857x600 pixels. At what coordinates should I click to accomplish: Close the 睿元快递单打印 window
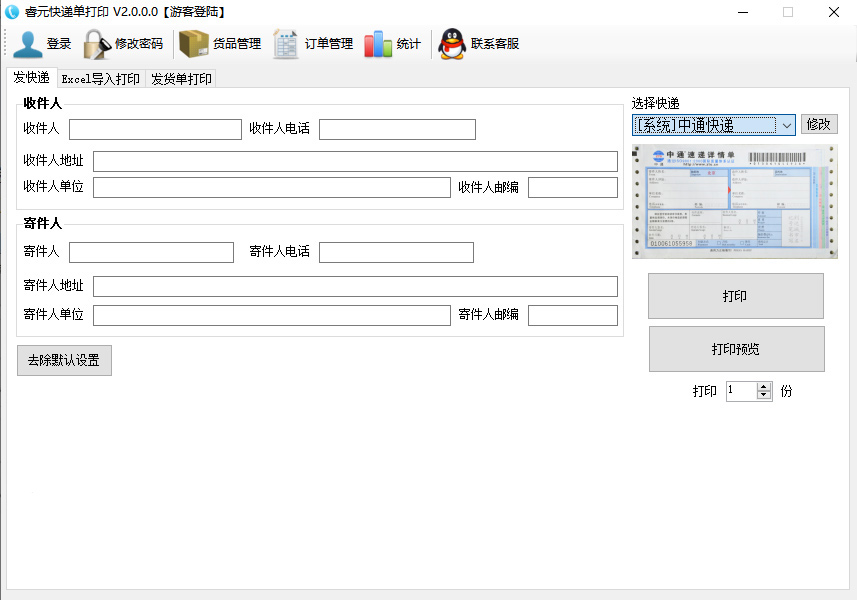tap(833, 12)
